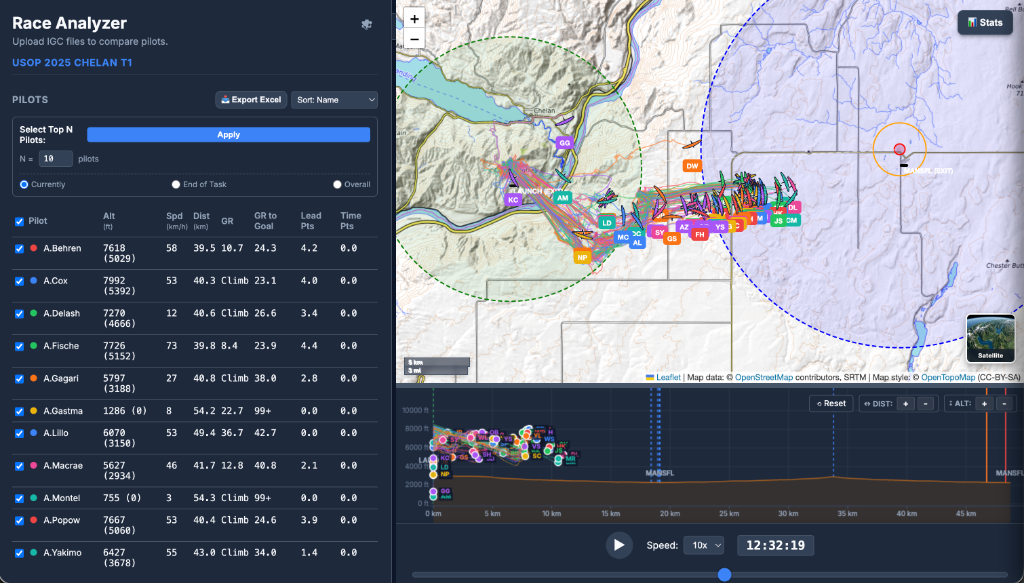Uncheck pilot A.Macrae
Viewport: 1024px width, 583px height.
point(19,466)
